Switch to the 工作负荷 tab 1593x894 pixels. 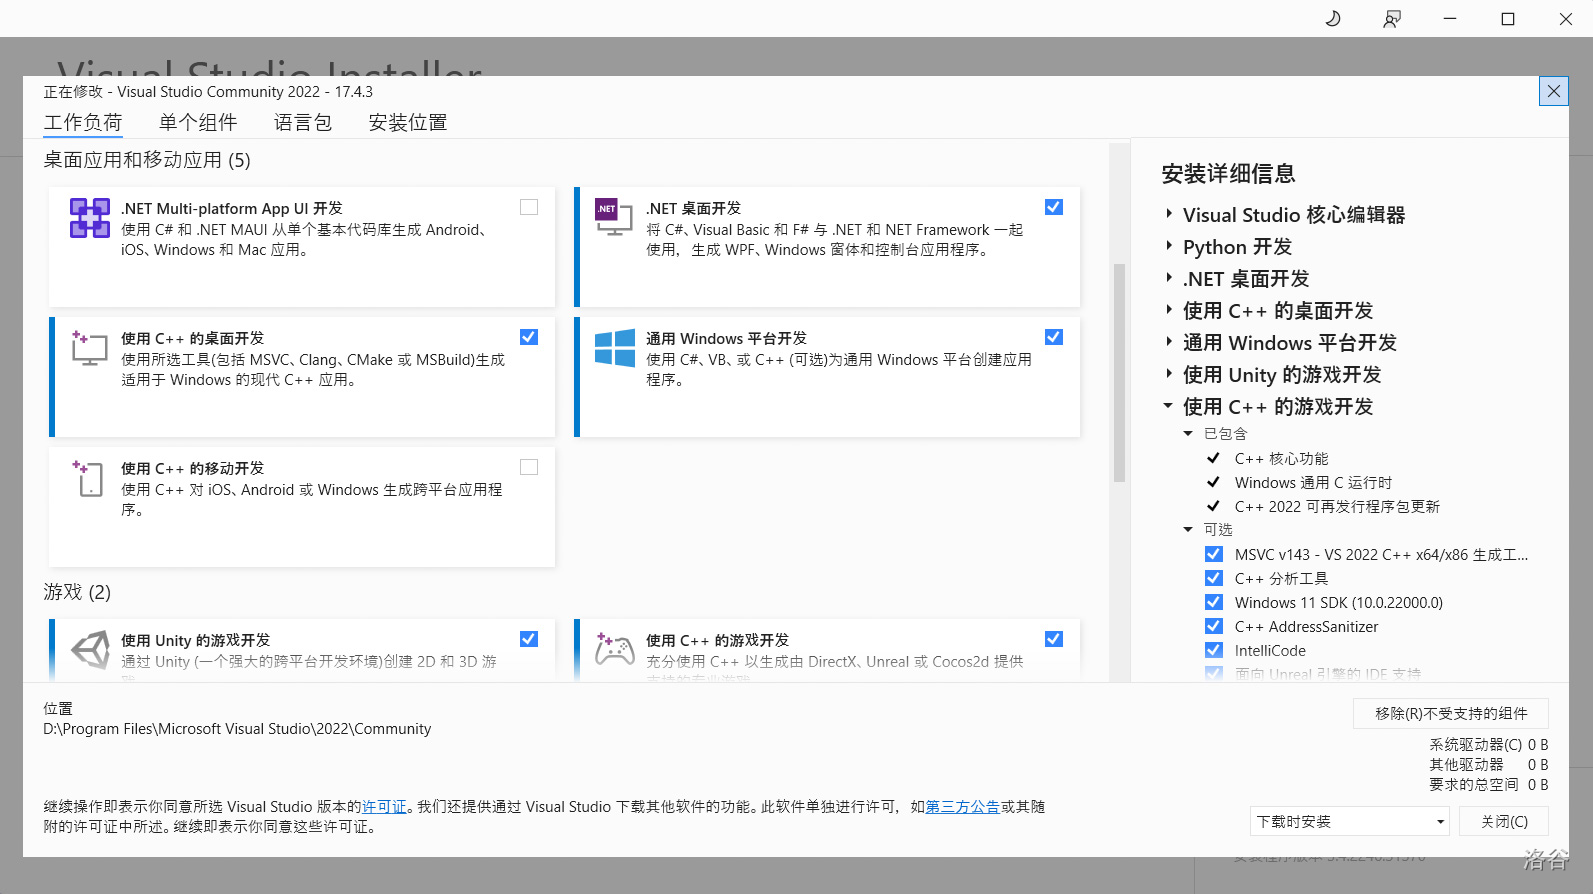pyautogui.click(x=83, y=122)
